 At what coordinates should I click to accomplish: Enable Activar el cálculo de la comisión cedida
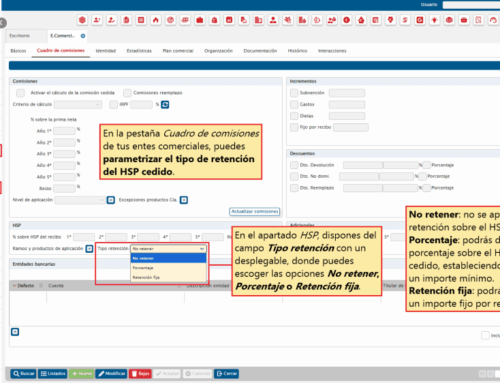coord(20,93)
